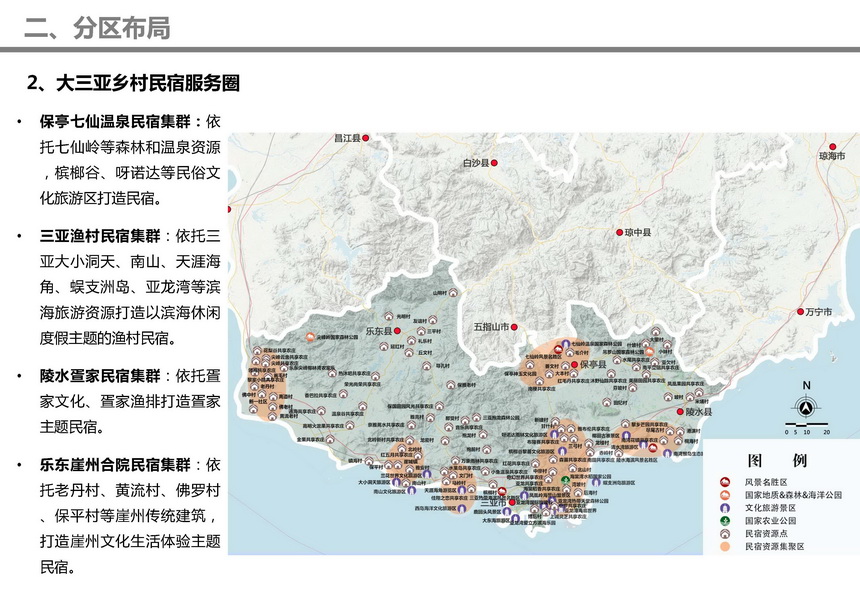Select the red dot marking 琼海市

833,147
